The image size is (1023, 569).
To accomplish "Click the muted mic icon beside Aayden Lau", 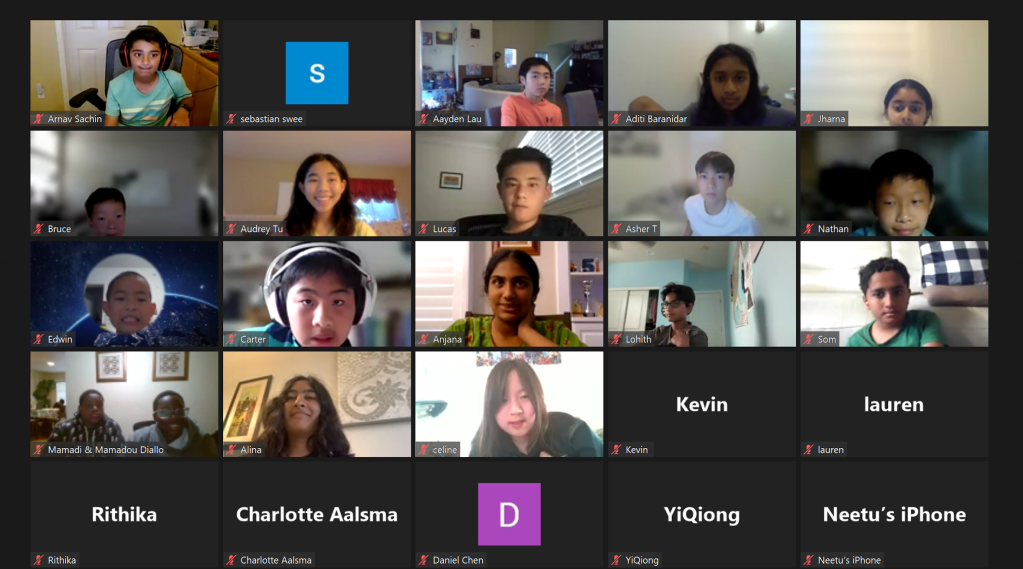I will tap(424, 119).
